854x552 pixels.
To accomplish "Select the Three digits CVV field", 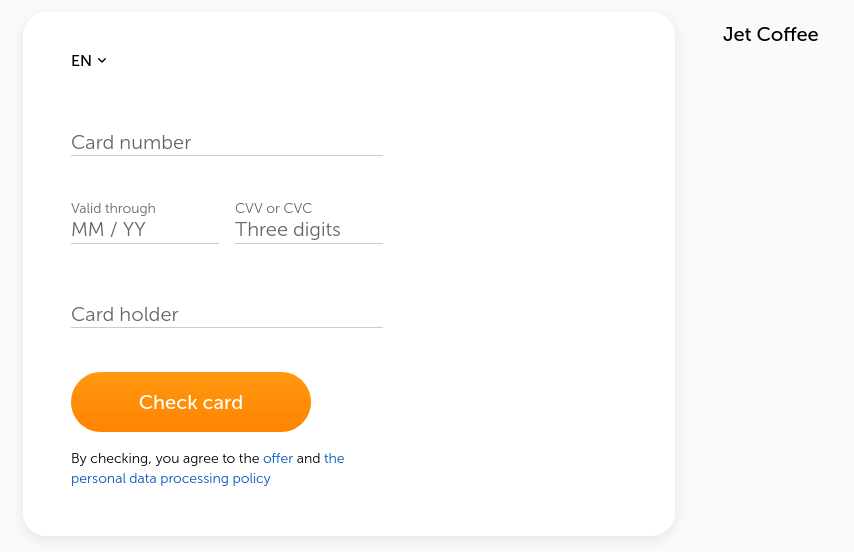I will [x=308, y=230].
